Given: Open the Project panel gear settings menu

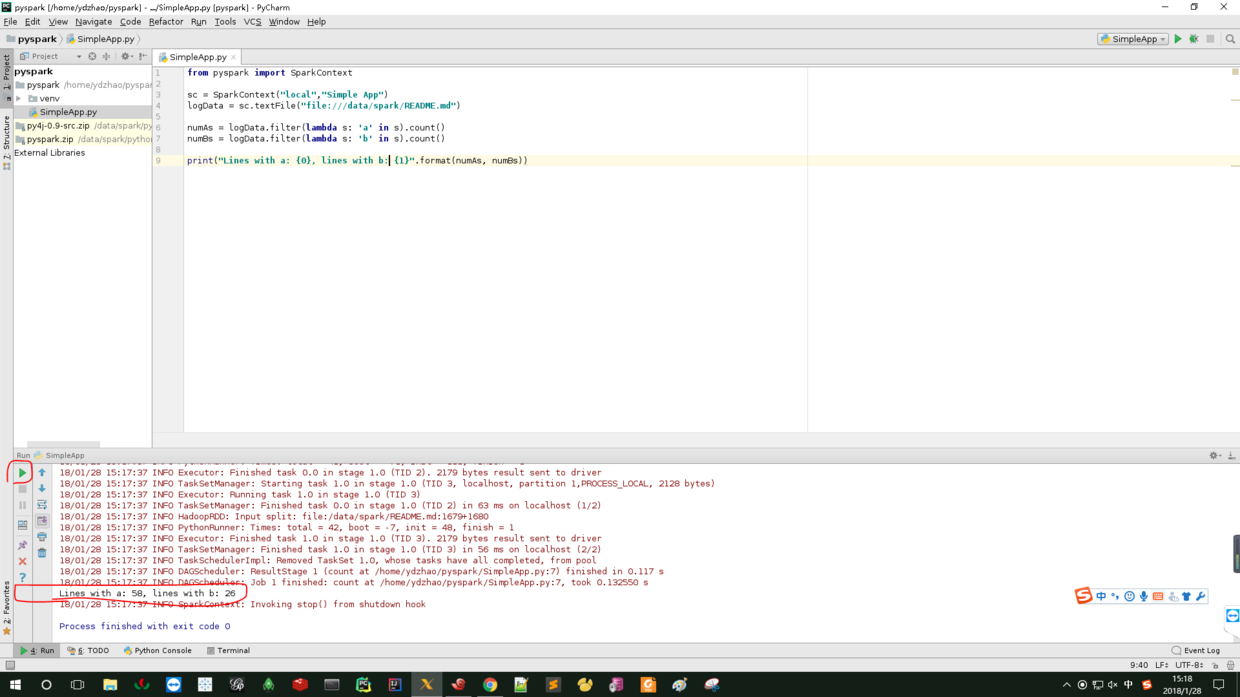Looking at the screenshot, I should tap(126, 57).
